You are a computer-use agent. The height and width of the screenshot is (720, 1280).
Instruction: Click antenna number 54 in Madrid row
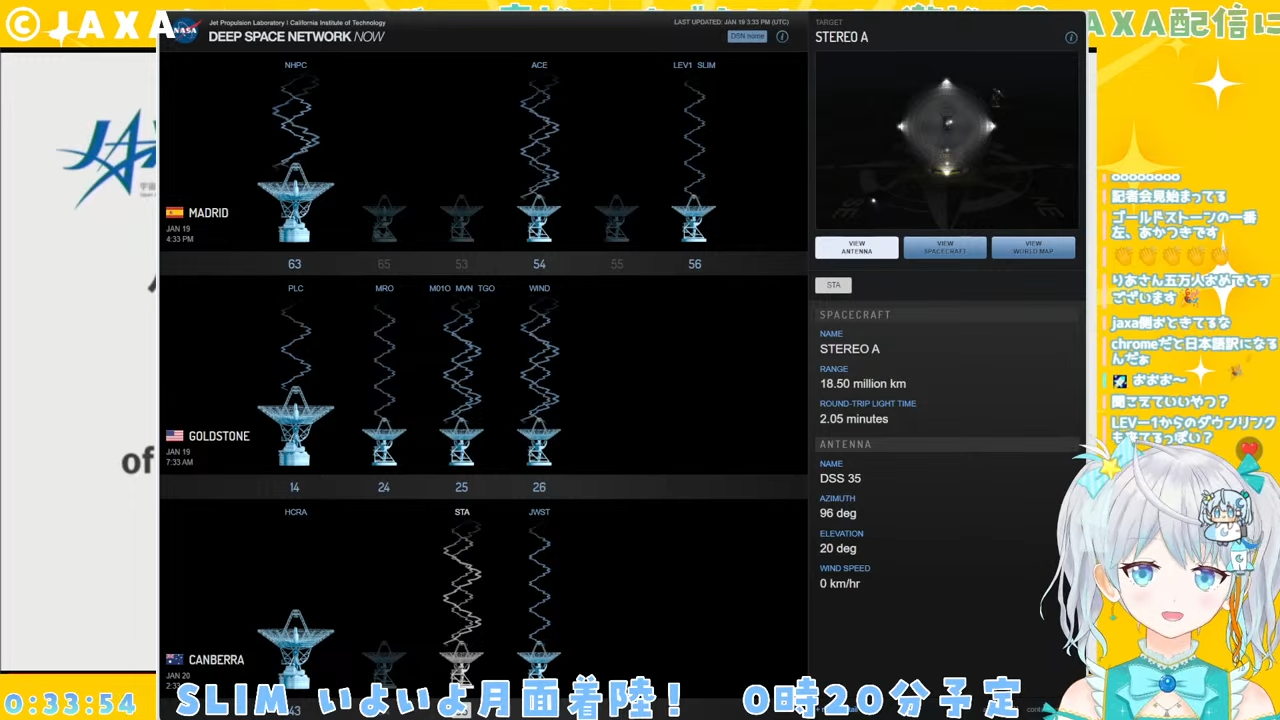pyautogui.click(x=539, y=264)
